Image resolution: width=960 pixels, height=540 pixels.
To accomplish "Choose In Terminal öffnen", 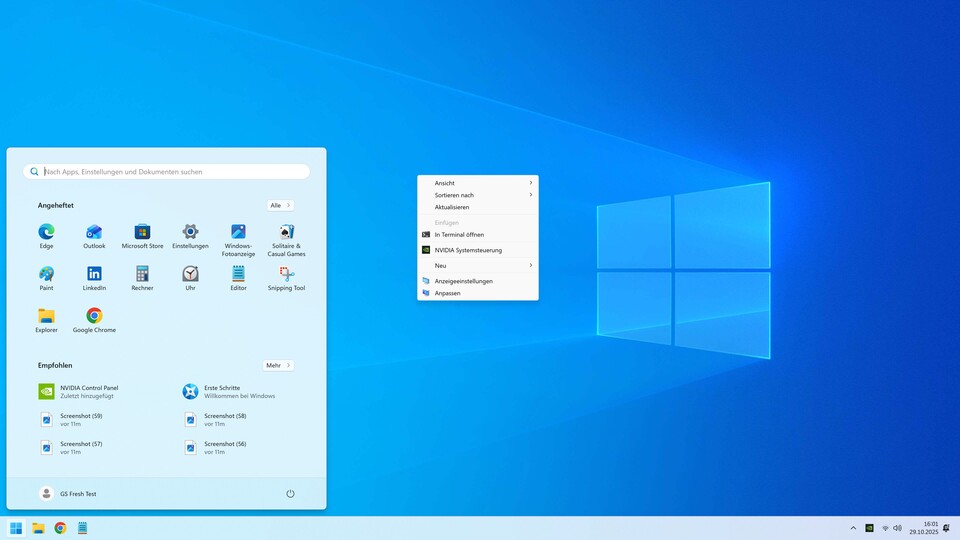I will (478, 234).
